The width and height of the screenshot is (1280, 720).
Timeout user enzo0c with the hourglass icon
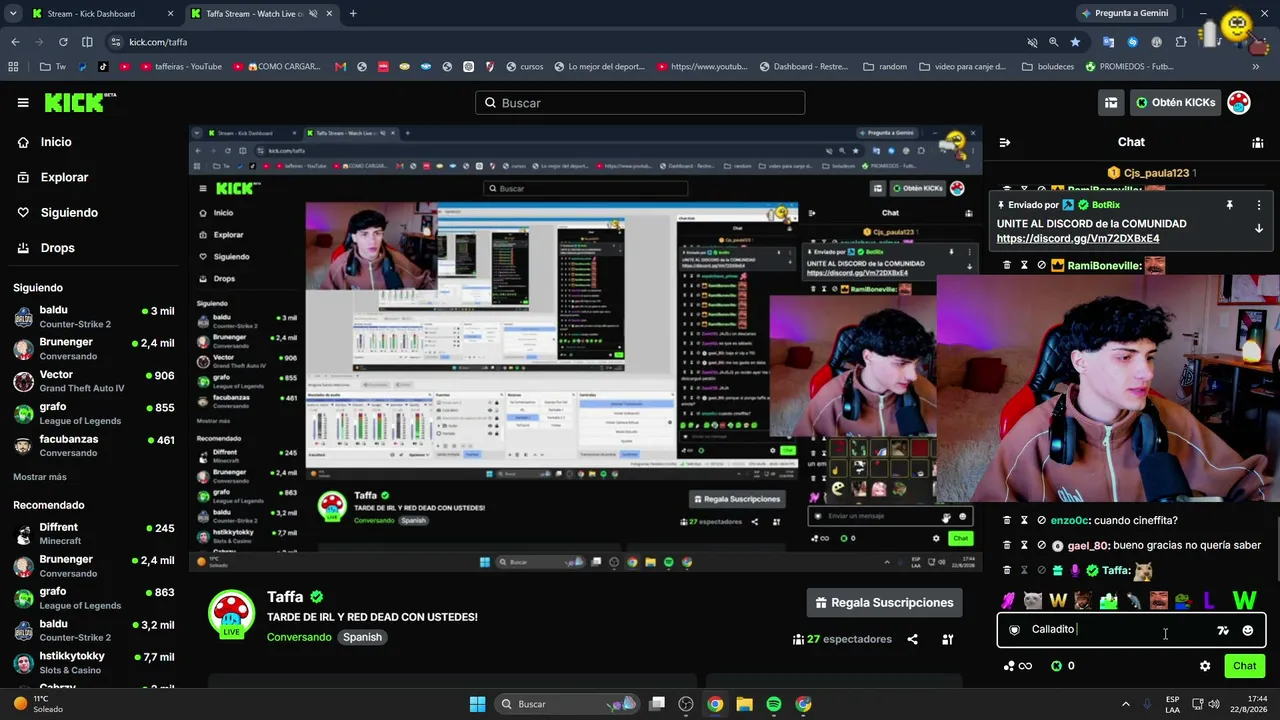(1024, 520)
